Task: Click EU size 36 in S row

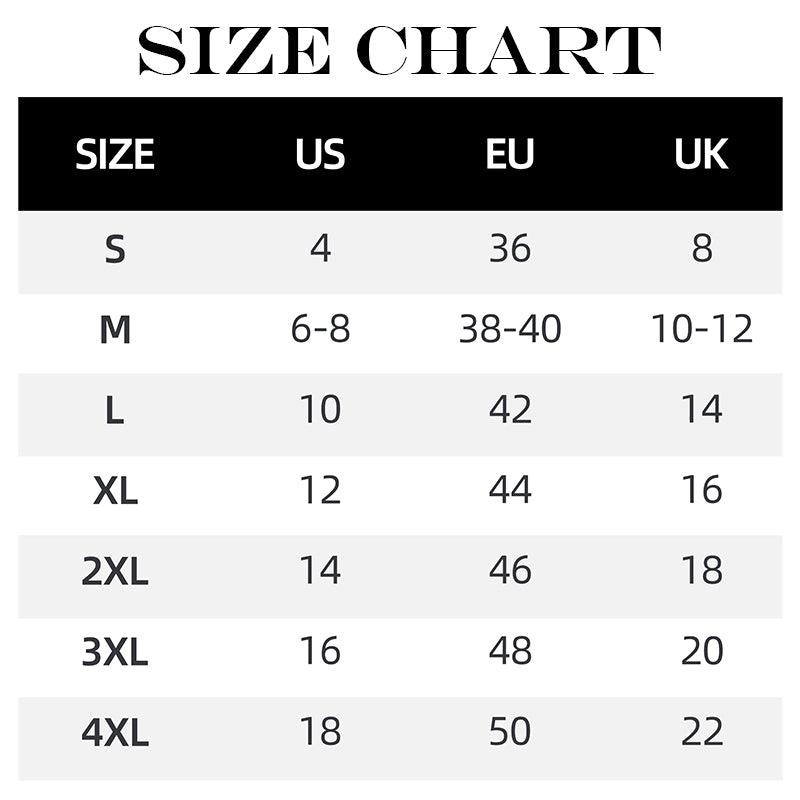Action: tap(510, 249)
